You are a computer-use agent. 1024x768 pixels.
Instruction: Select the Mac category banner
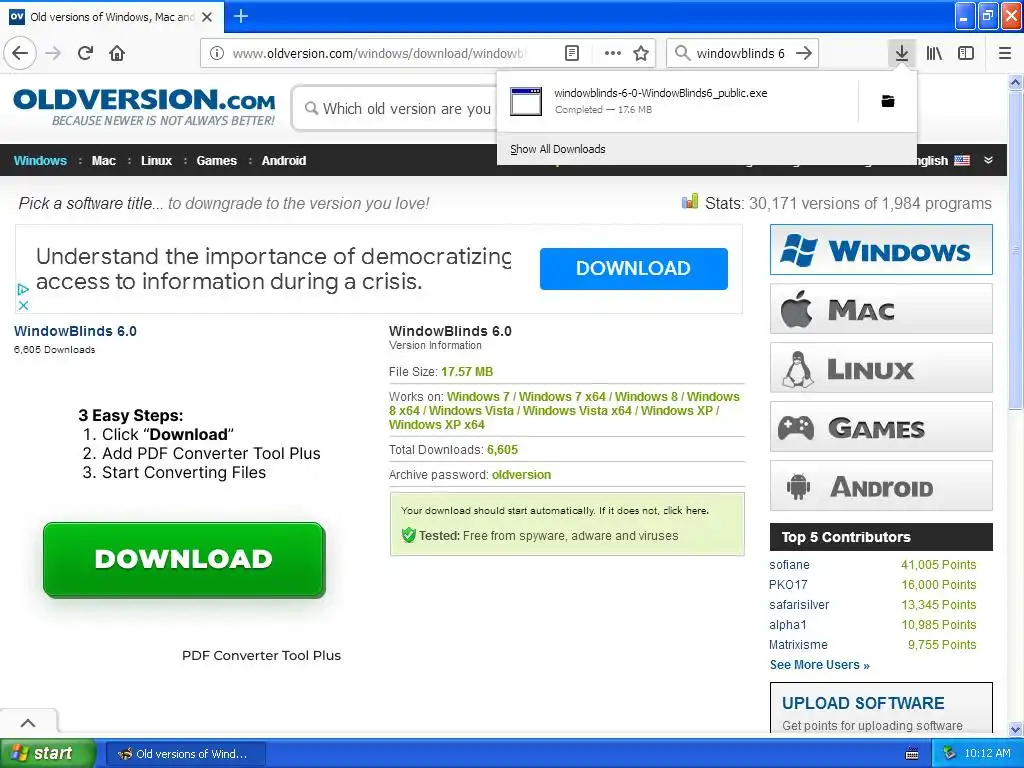click(x=881, y=309)
